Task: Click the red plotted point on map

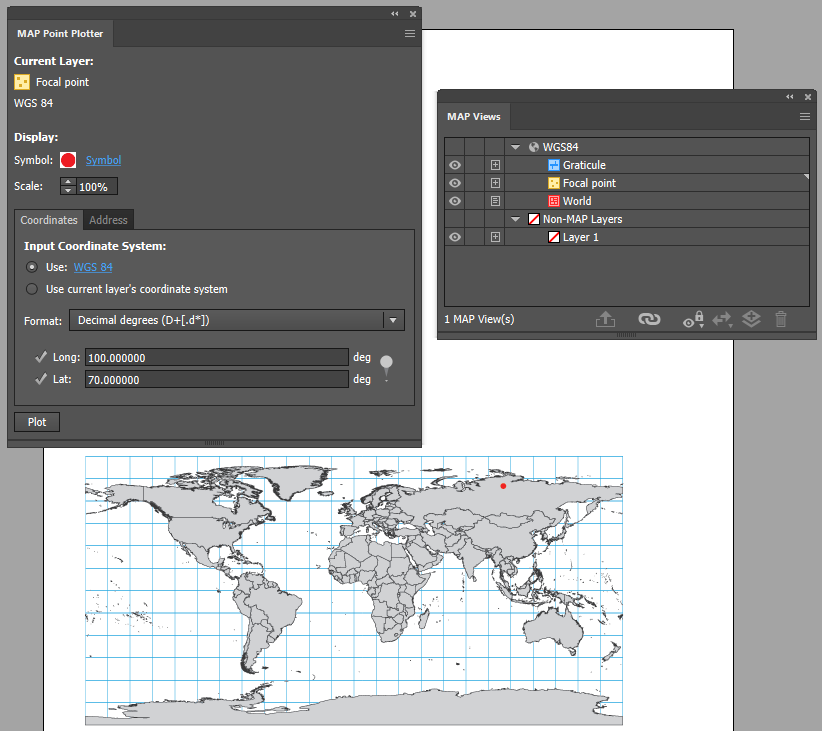Action: tap(503, 486)
